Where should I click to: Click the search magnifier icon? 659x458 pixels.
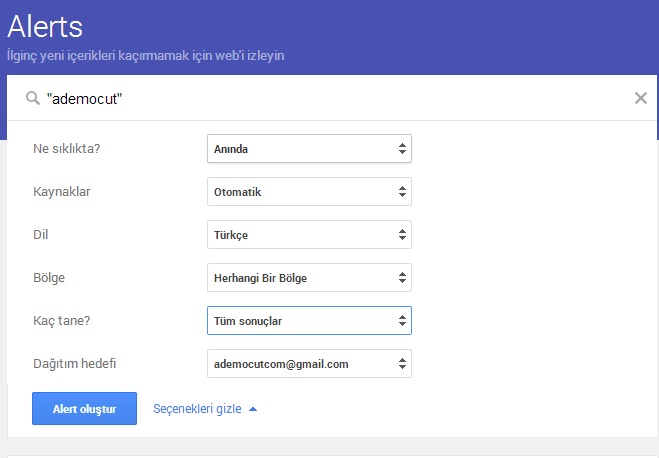(x=33, y=98)
